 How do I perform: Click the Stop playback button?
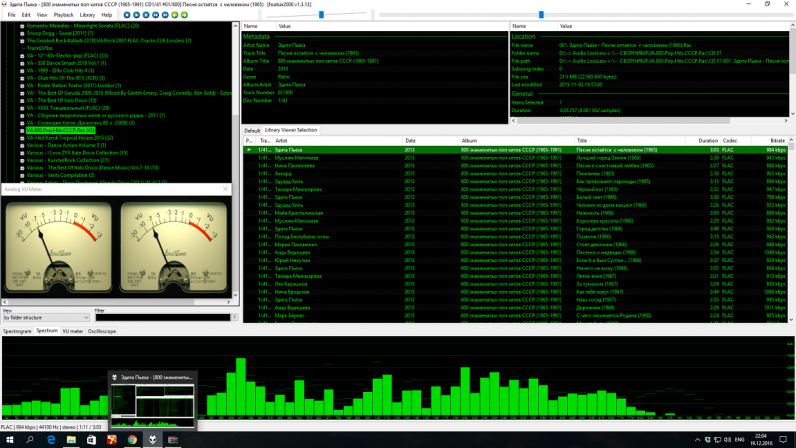click(x=127, y=15)
